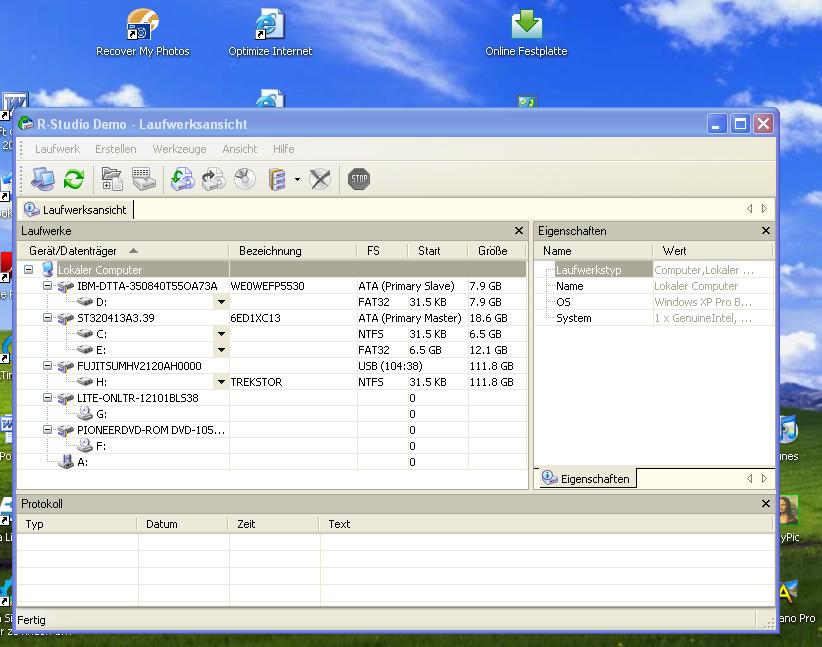Select the TREKSTOR label cell

(x=293, y=382)
